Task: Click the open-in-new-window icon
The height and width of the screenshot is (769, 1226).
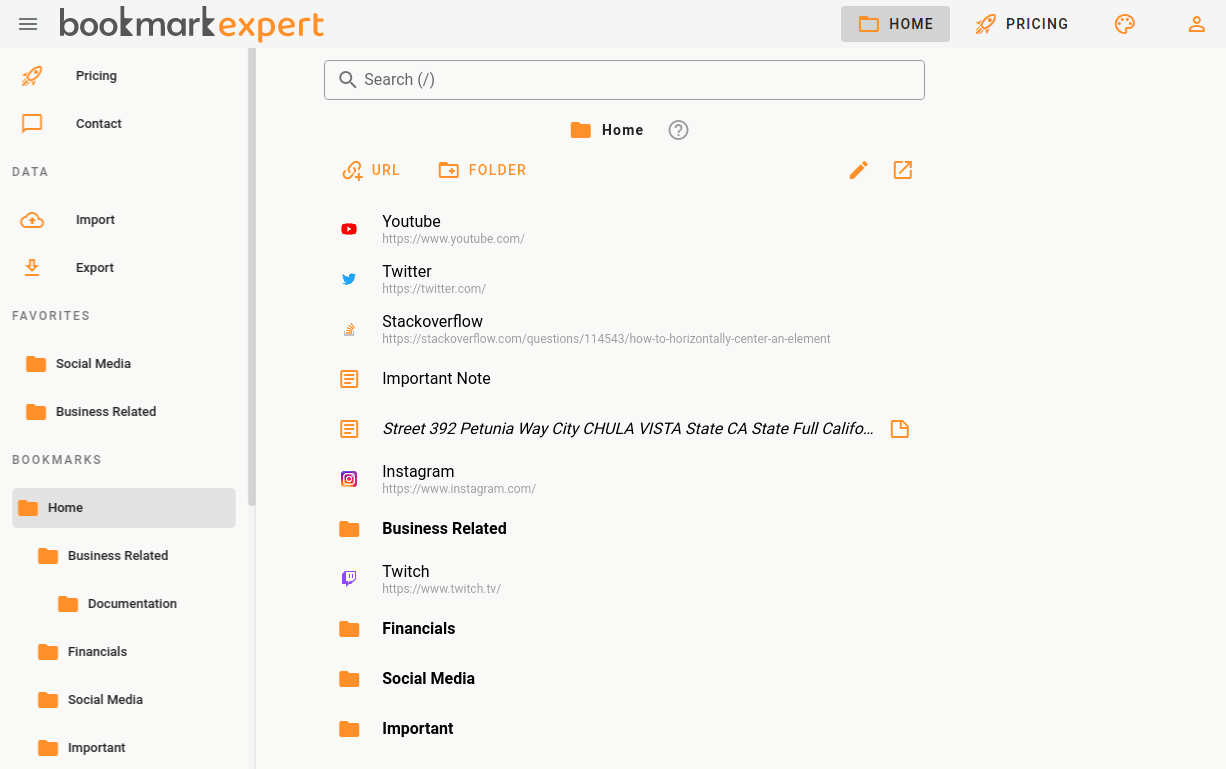Action: (902, 170)
